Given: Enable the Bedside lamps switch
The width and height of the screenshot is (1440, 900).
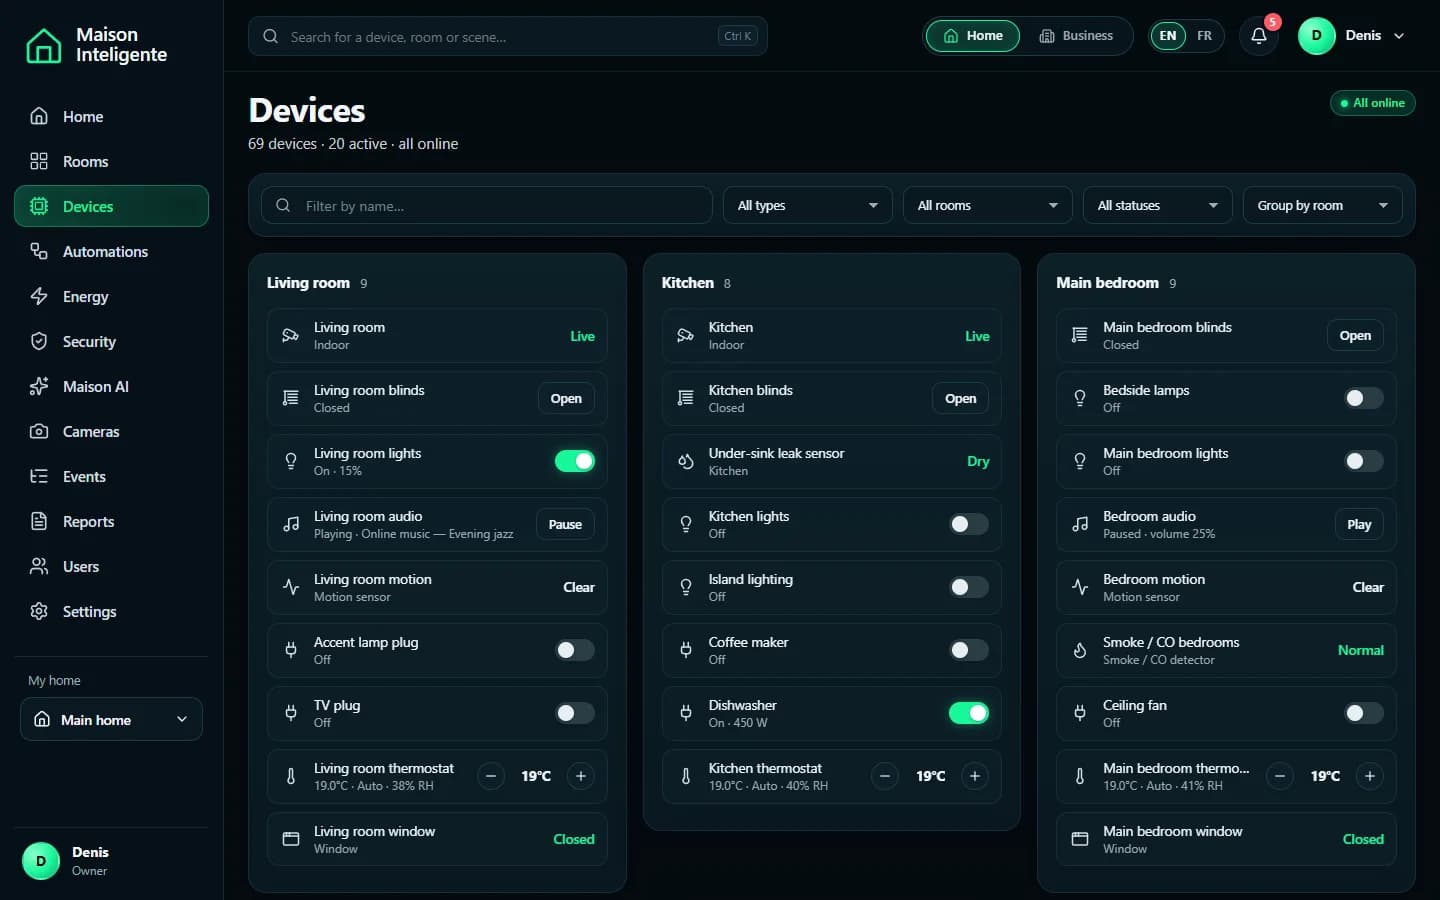Looking at the screenshot, I should 1364,398.
